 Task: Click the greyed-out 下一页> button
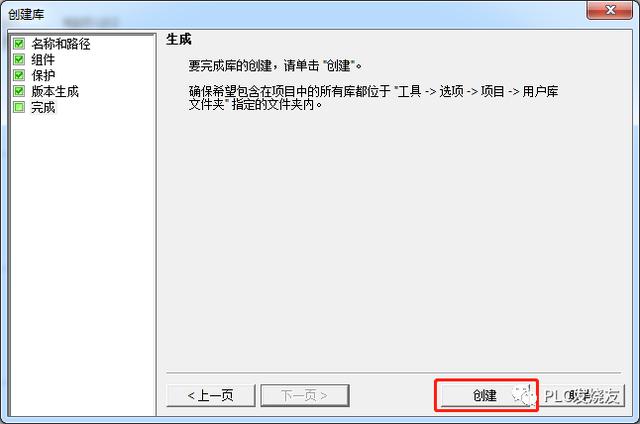(304, 395)
